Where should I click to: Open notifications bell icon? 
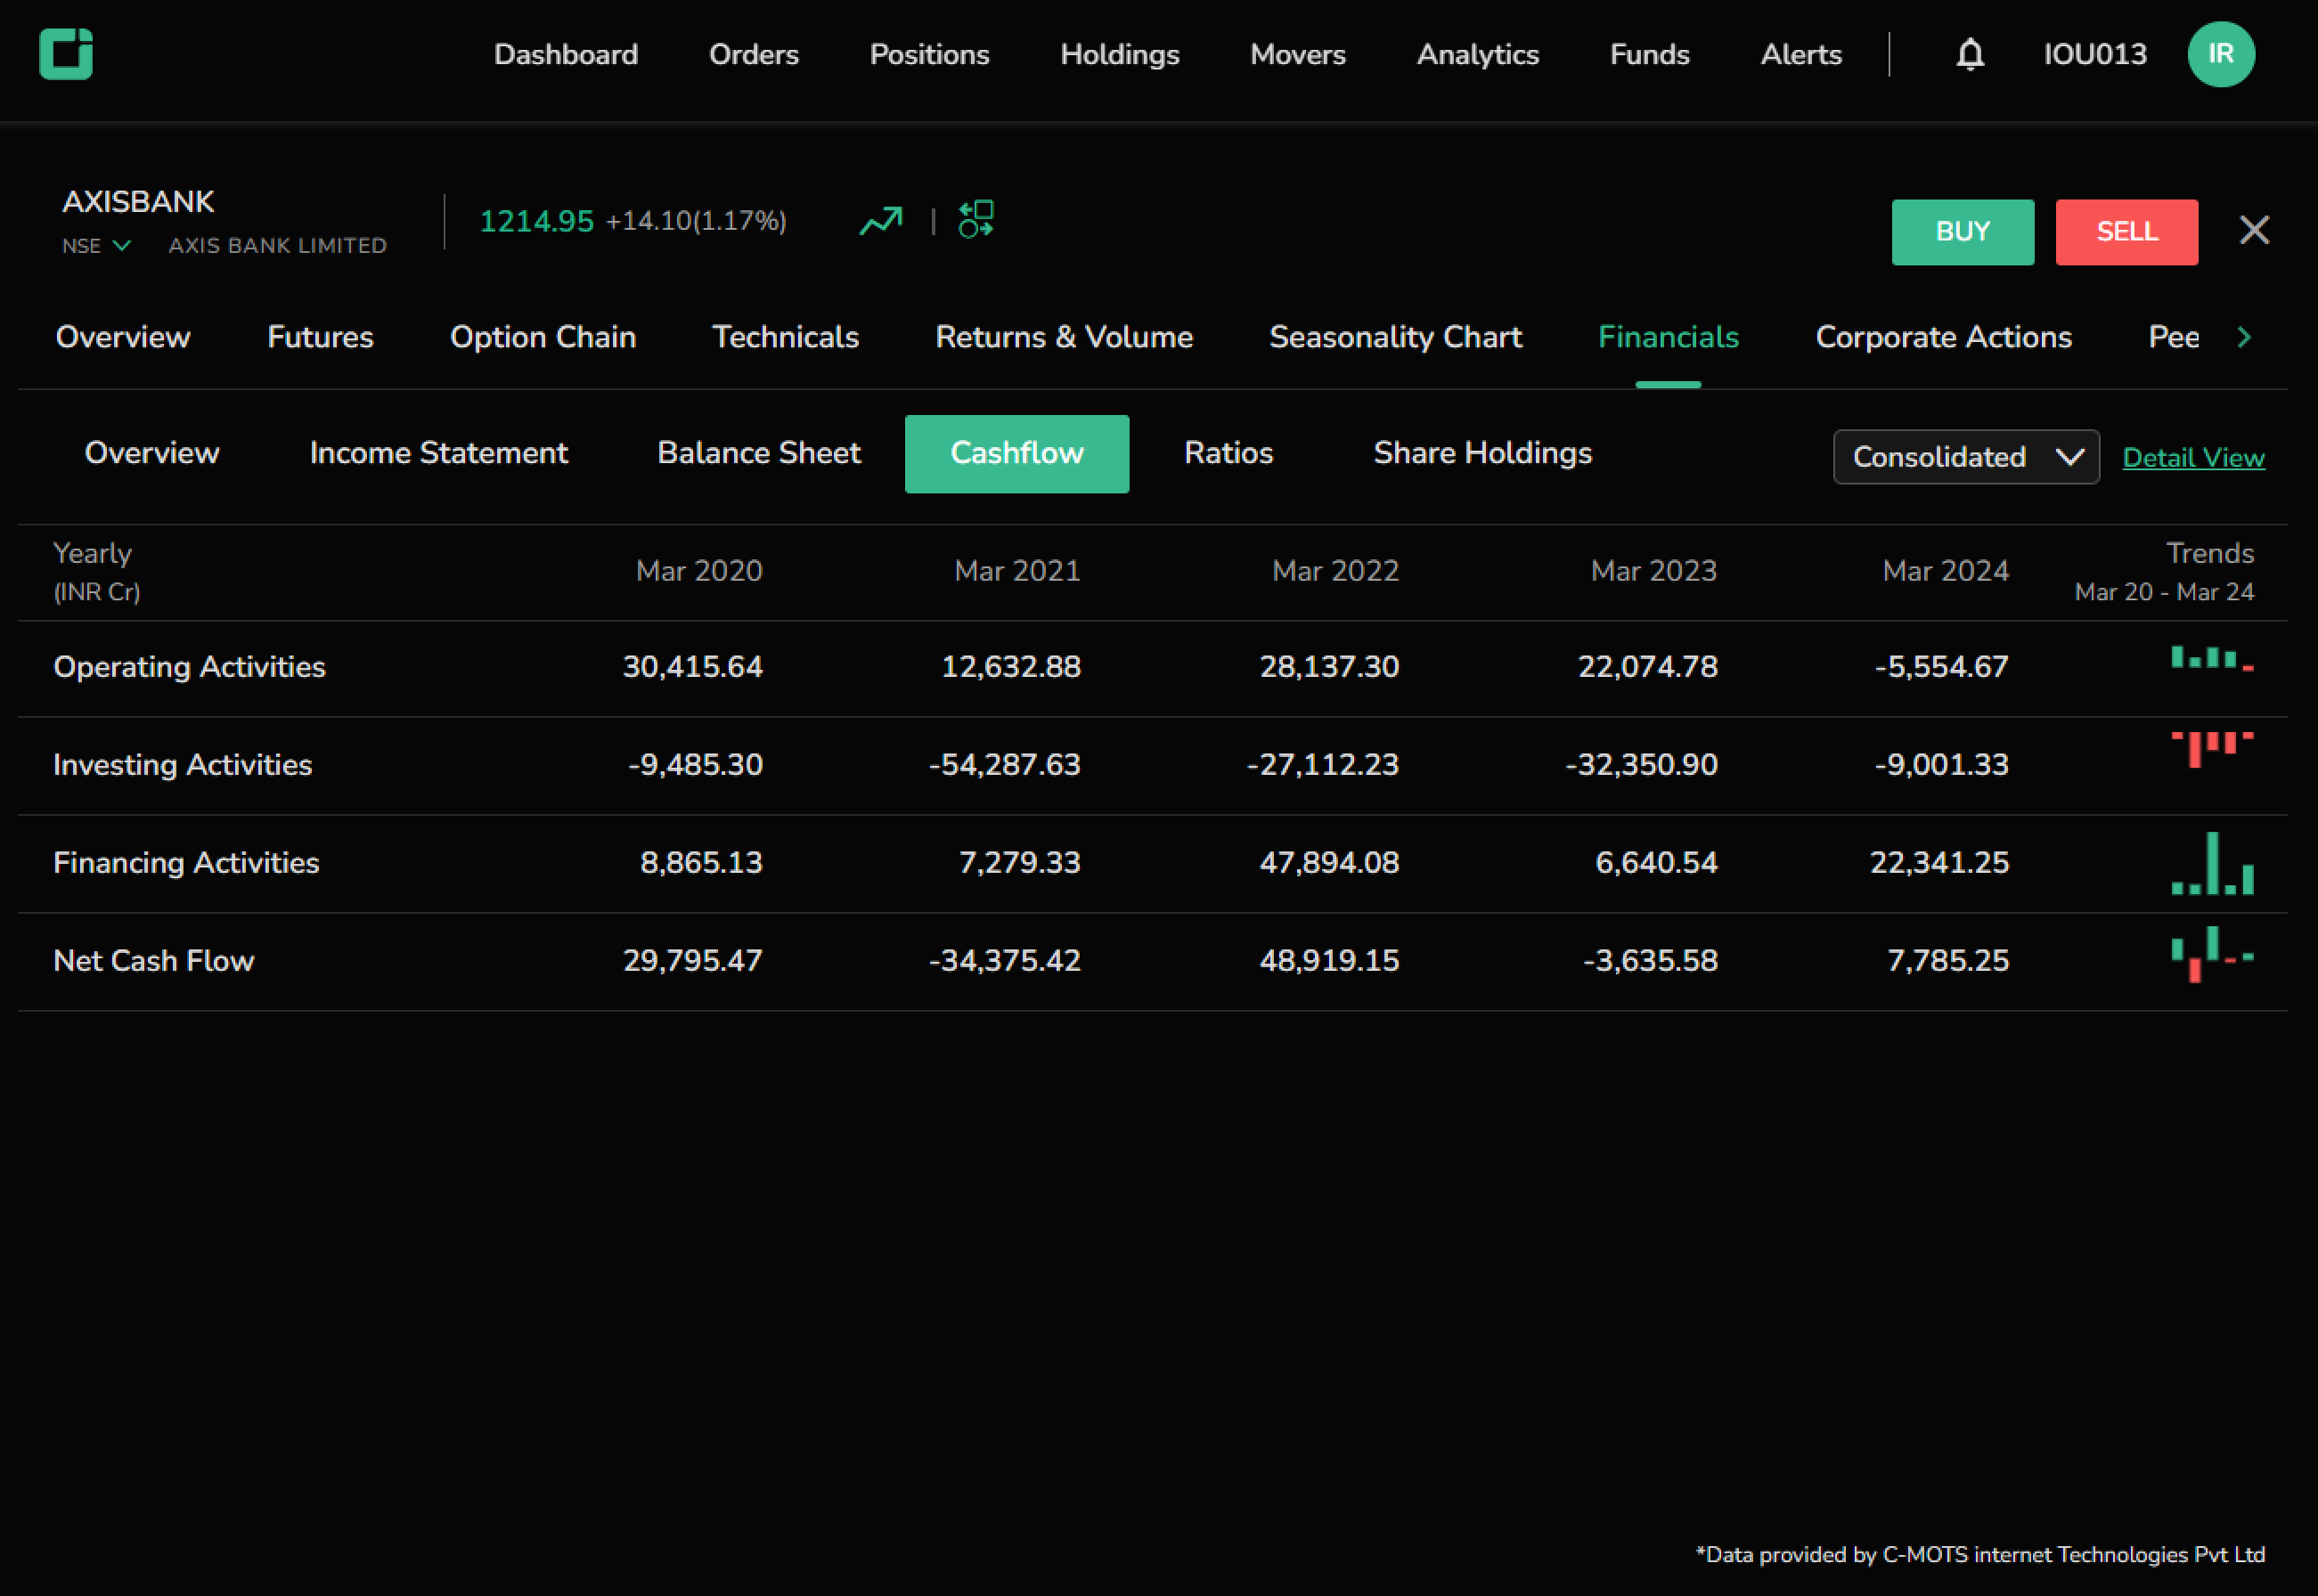click(1969, 54)
